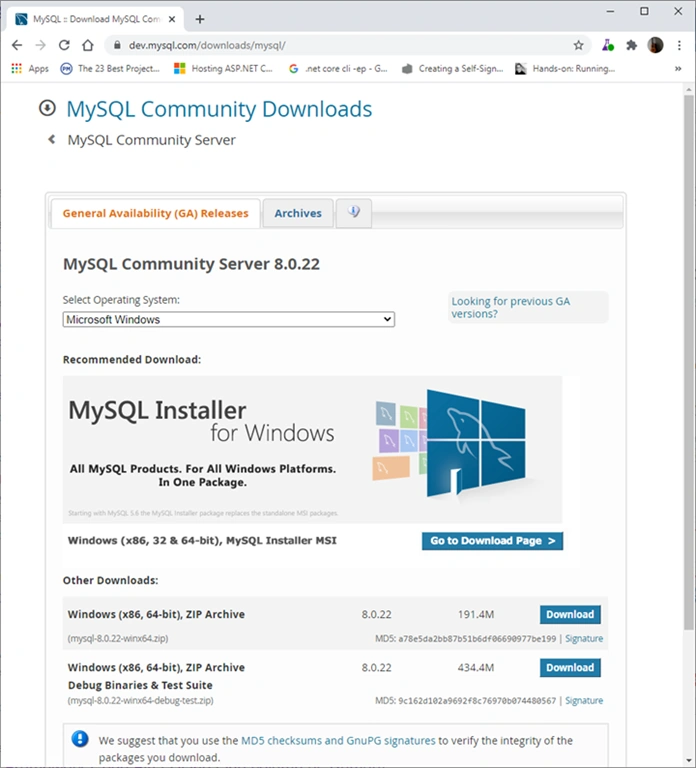Click MD5 value 9c162d102a9692f8c76970b074480567
Image resolution: width=696 pixels, height=768 pixels.
477,701
